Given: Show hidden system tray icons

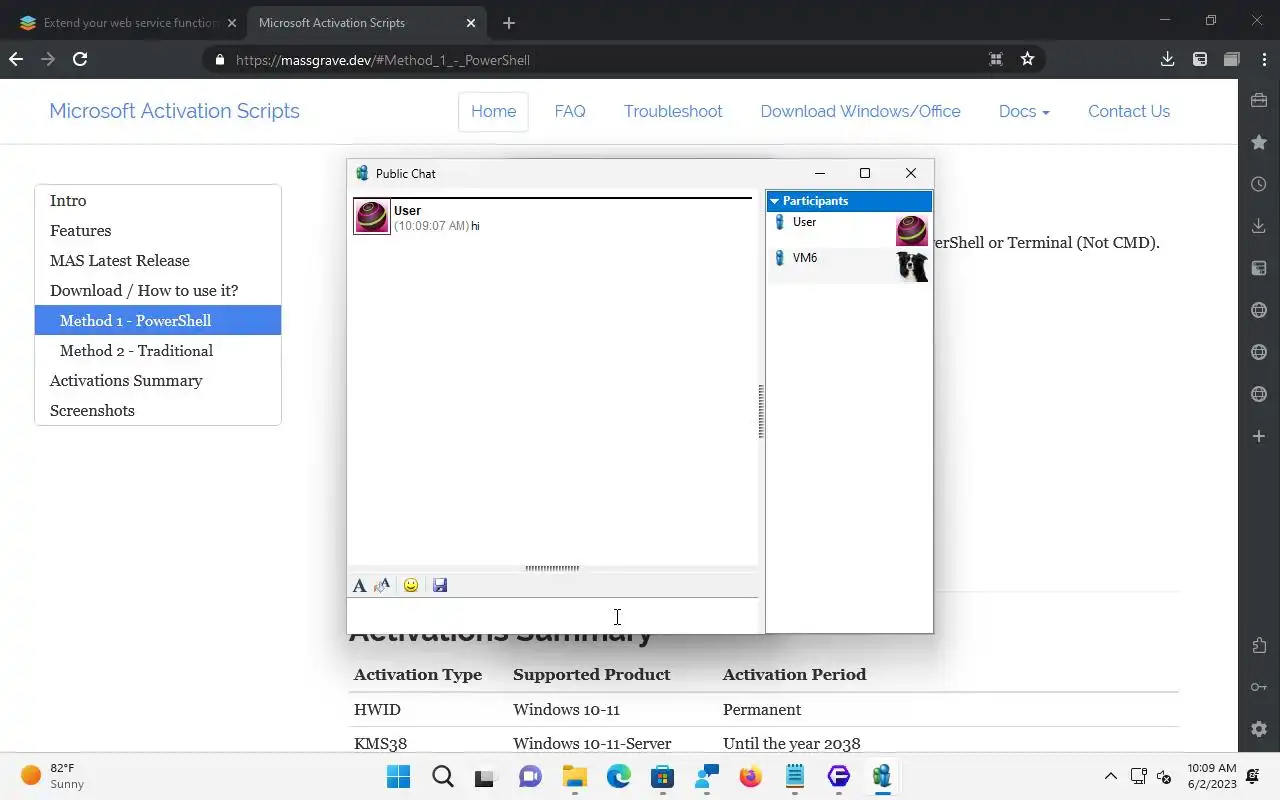Looking at the screenshot, I should pos(1110,776).
